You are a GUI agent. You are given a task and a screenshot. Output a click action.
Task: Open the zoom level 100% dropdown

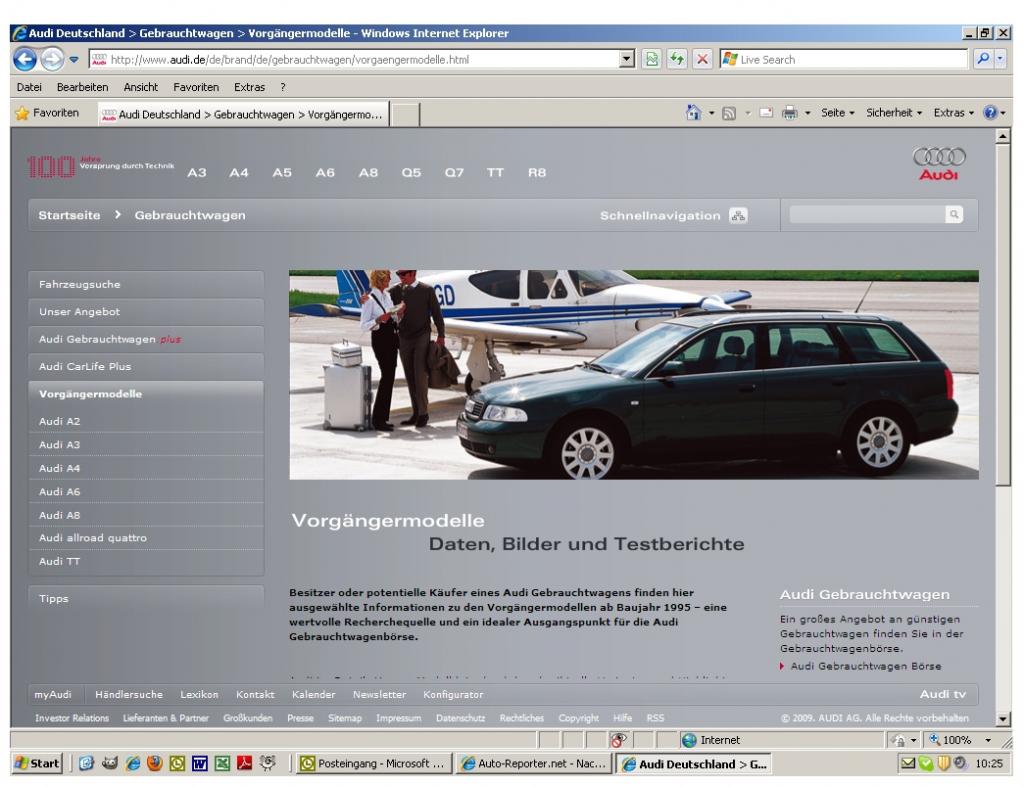pyautogui.click(x=988, y=740)
